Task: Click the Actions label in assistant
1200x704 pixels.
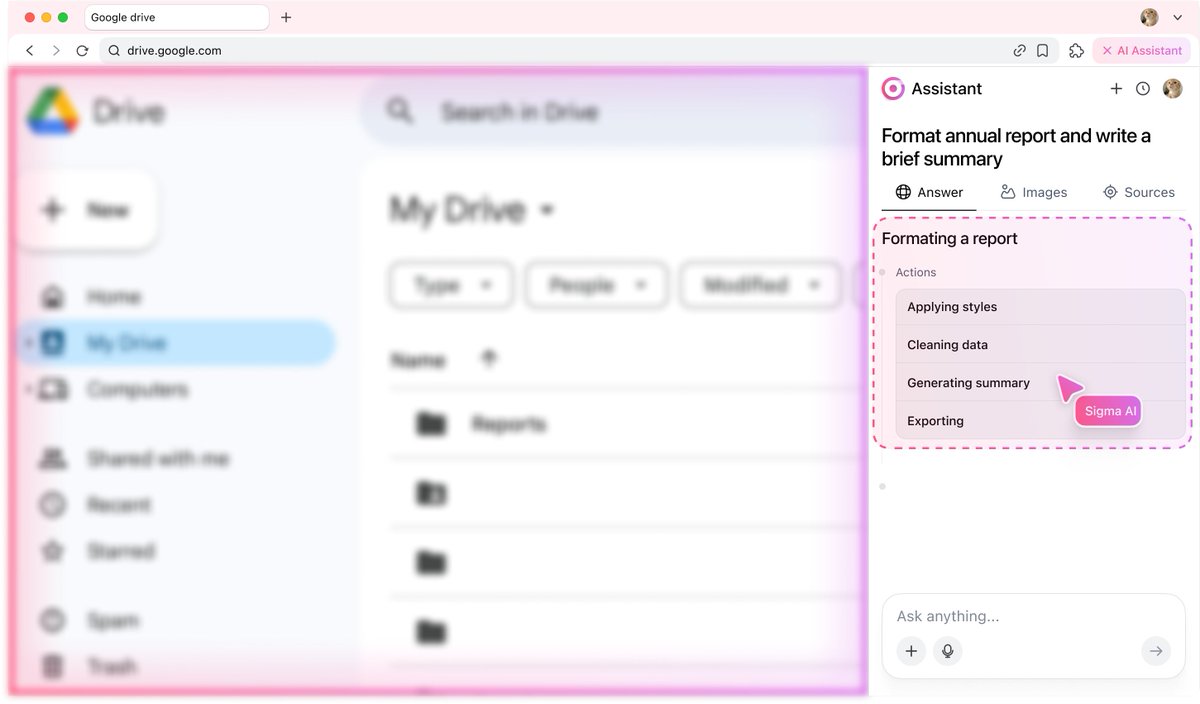Action: 915,272
